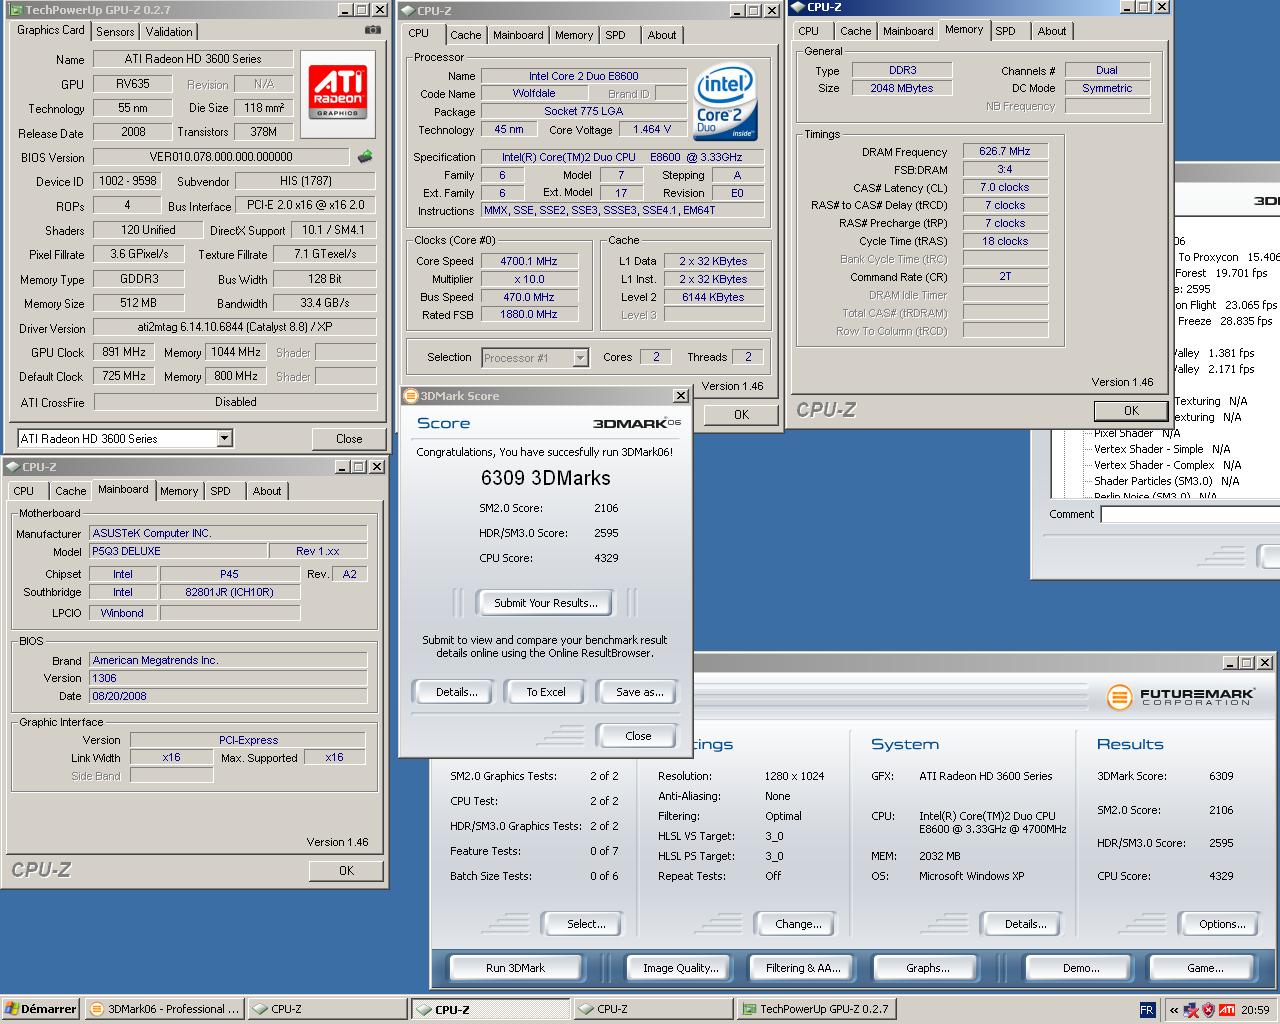The width and height of the screenshot is (1280, 1024).
Task: Click the Pixel Shader N/A result row
Action: (x=1137, y=433)
